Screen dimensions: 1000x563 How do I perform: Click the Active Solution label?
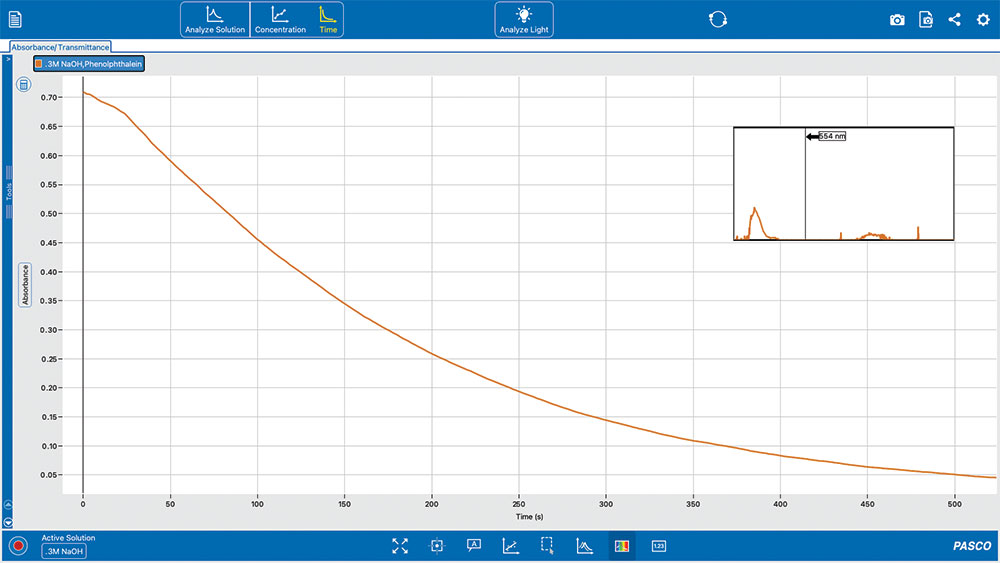point(68,537)
